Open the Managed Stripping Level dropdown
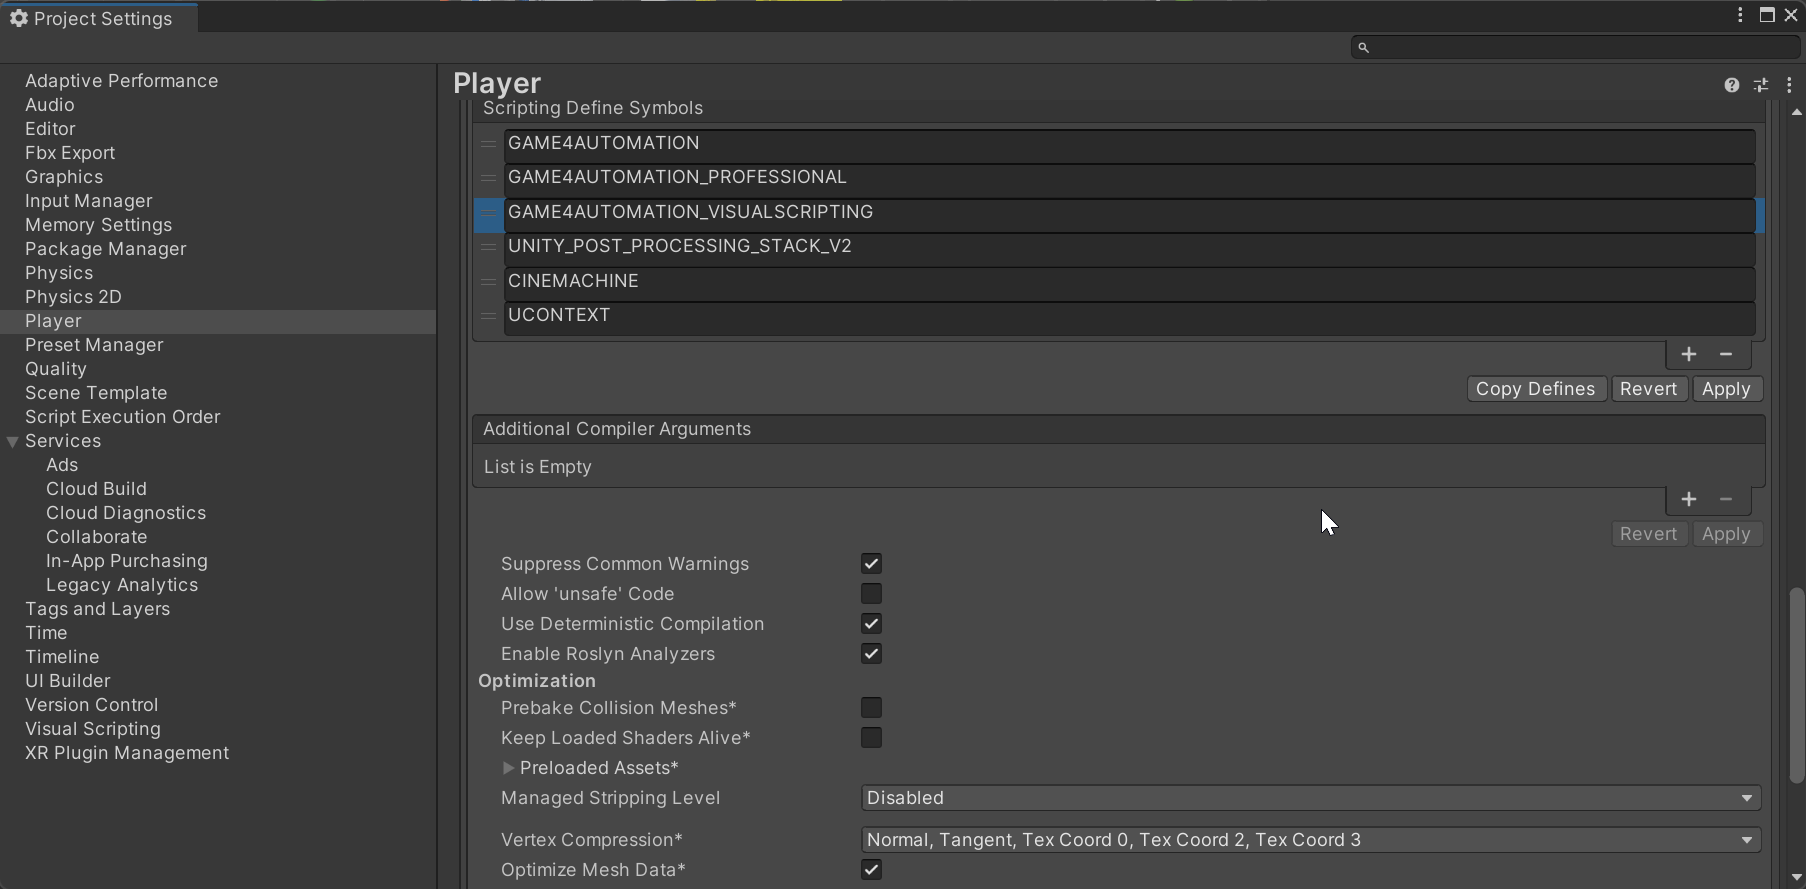The image size is (1806, 889). point(1310,798)
